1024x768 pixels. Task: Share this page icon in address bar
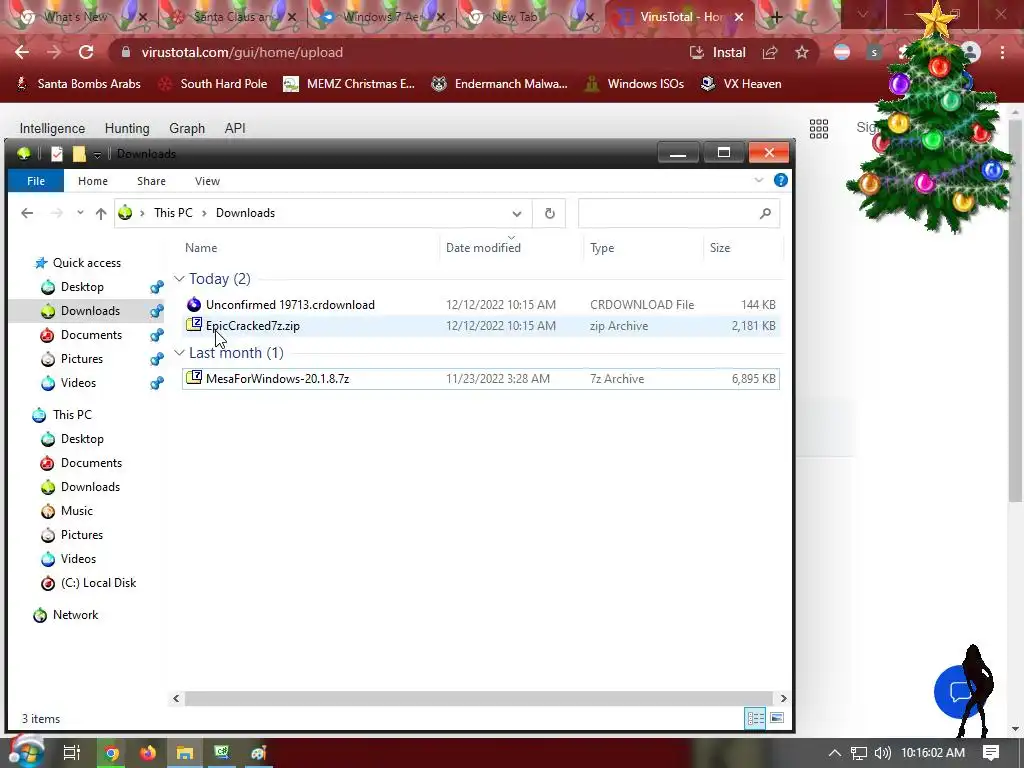pyautogui.click(x=770, y=52)
